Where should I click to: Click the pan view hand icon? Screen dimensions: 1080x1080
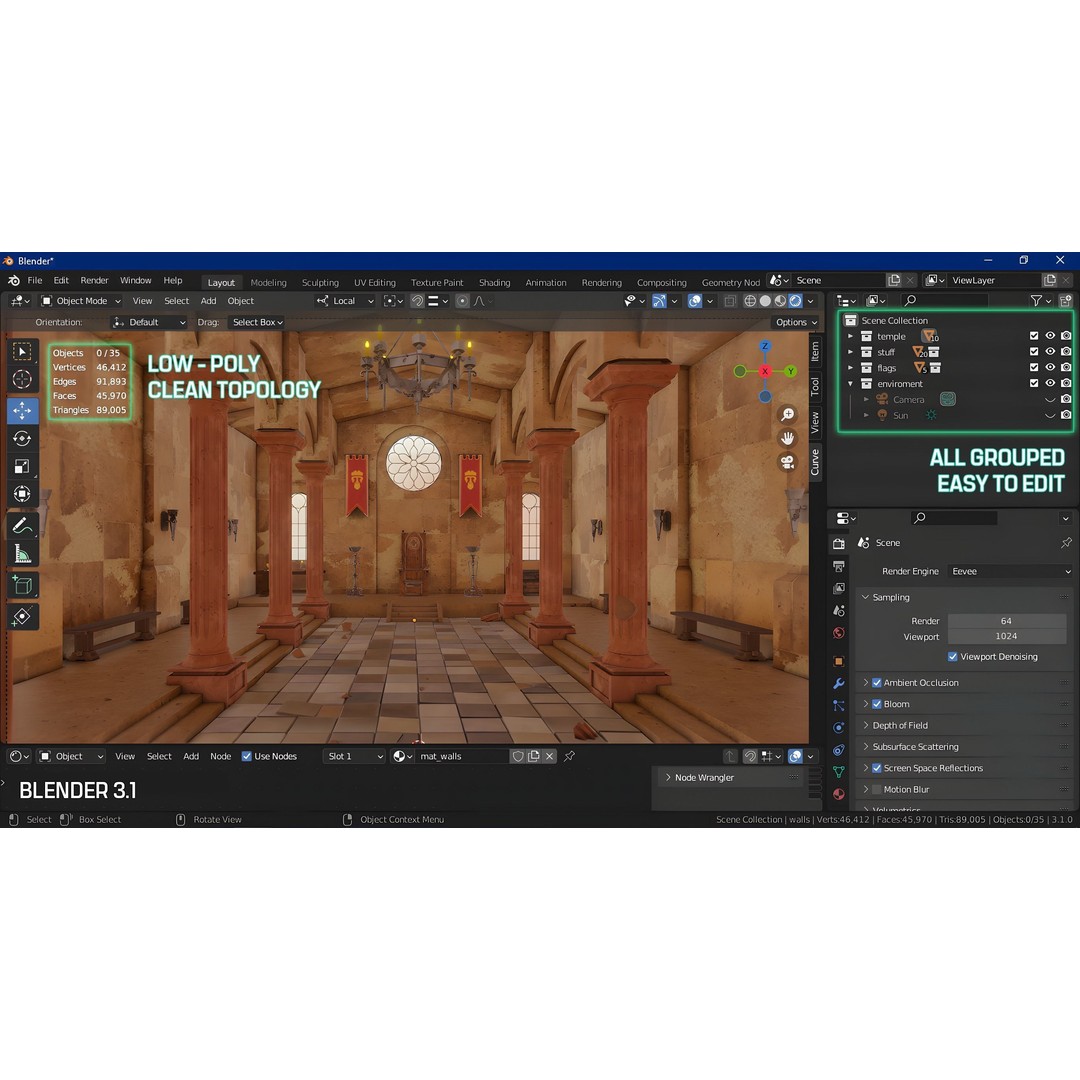[x=787, y=438]
